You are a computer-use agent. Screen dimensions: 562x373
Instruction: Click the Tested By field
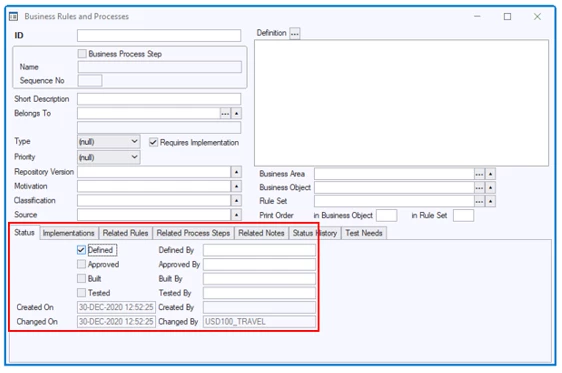[x=259, y=293]
